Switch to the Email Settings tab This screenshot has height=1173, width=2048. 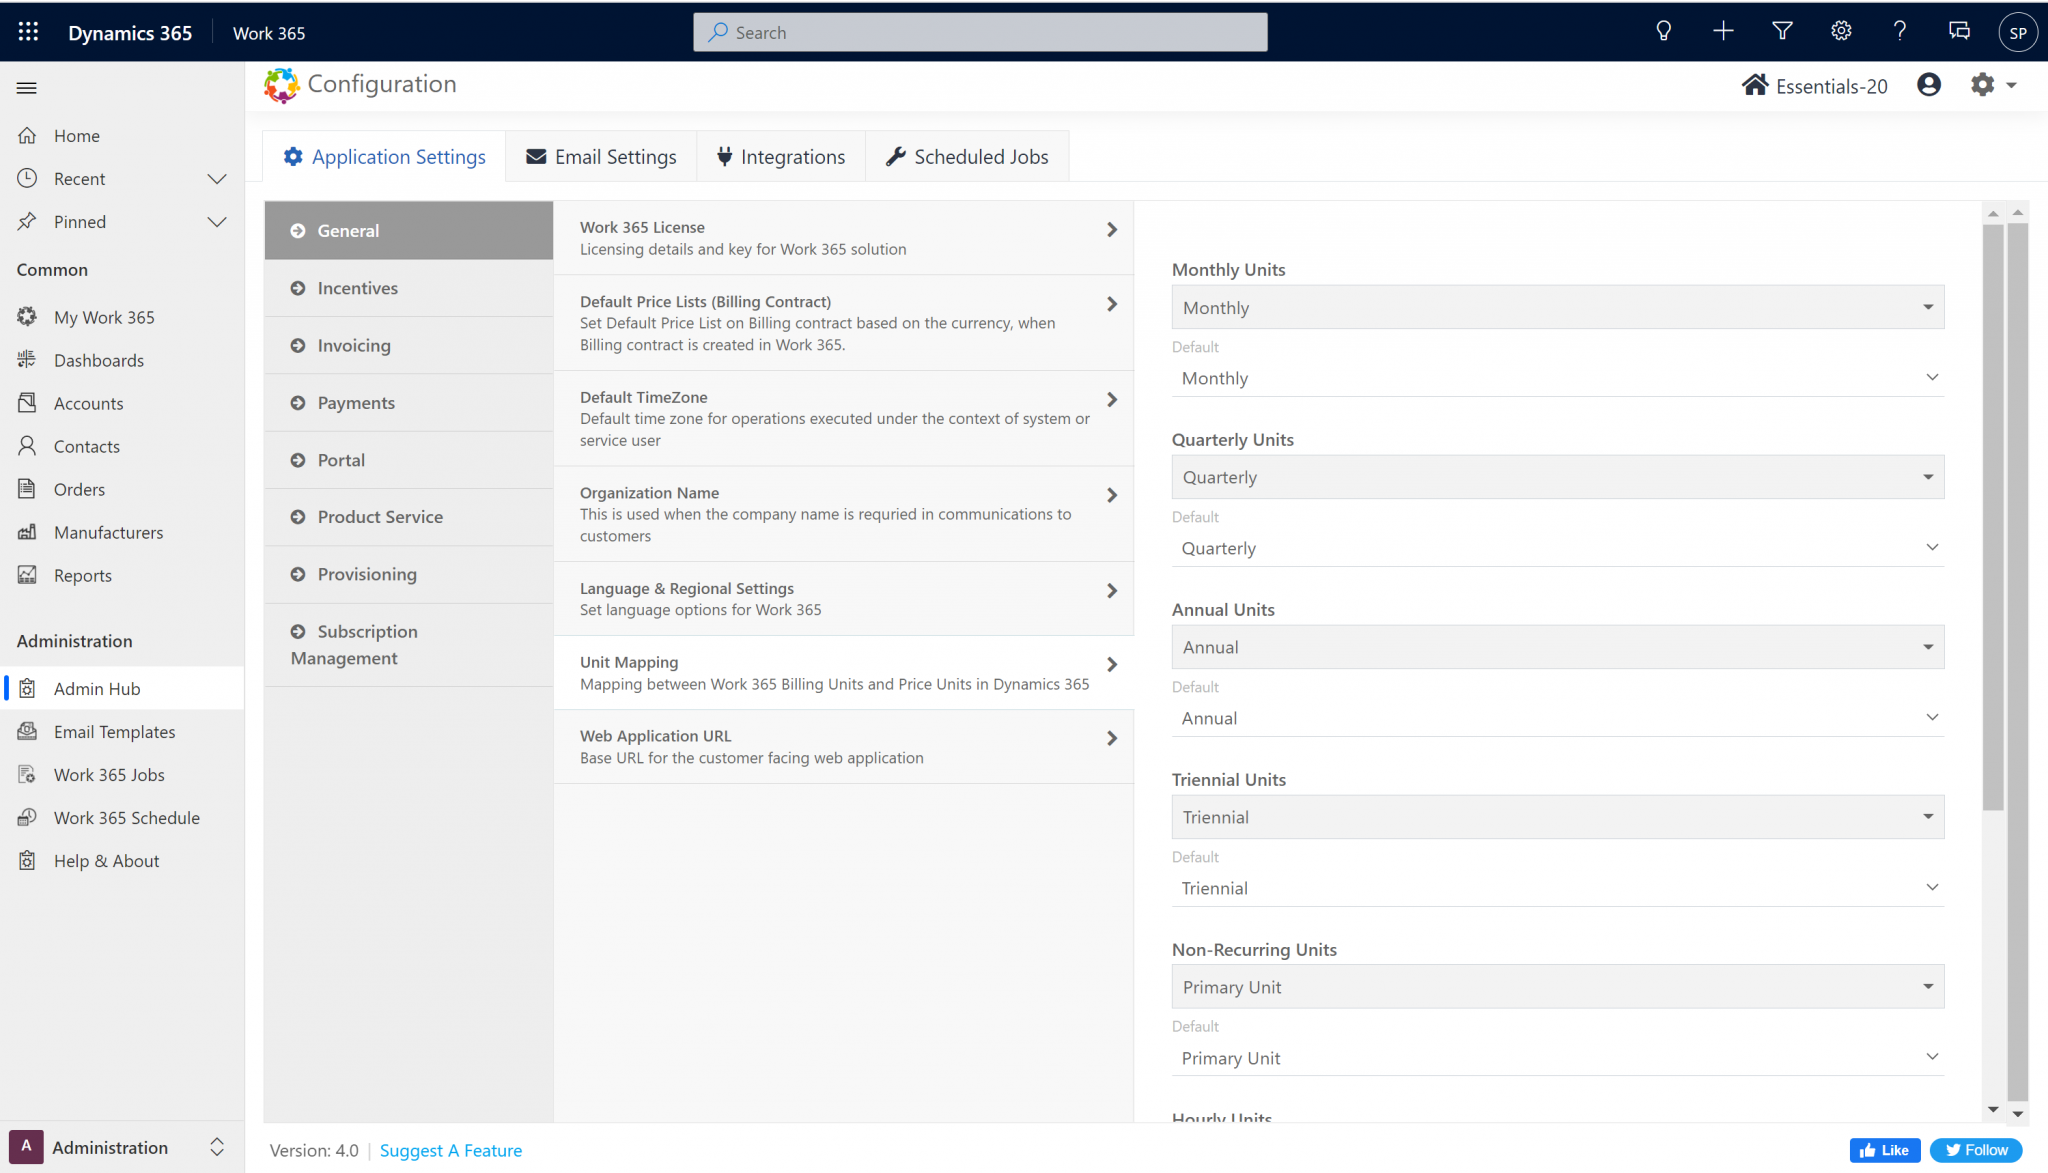click(x=601, y=157)
